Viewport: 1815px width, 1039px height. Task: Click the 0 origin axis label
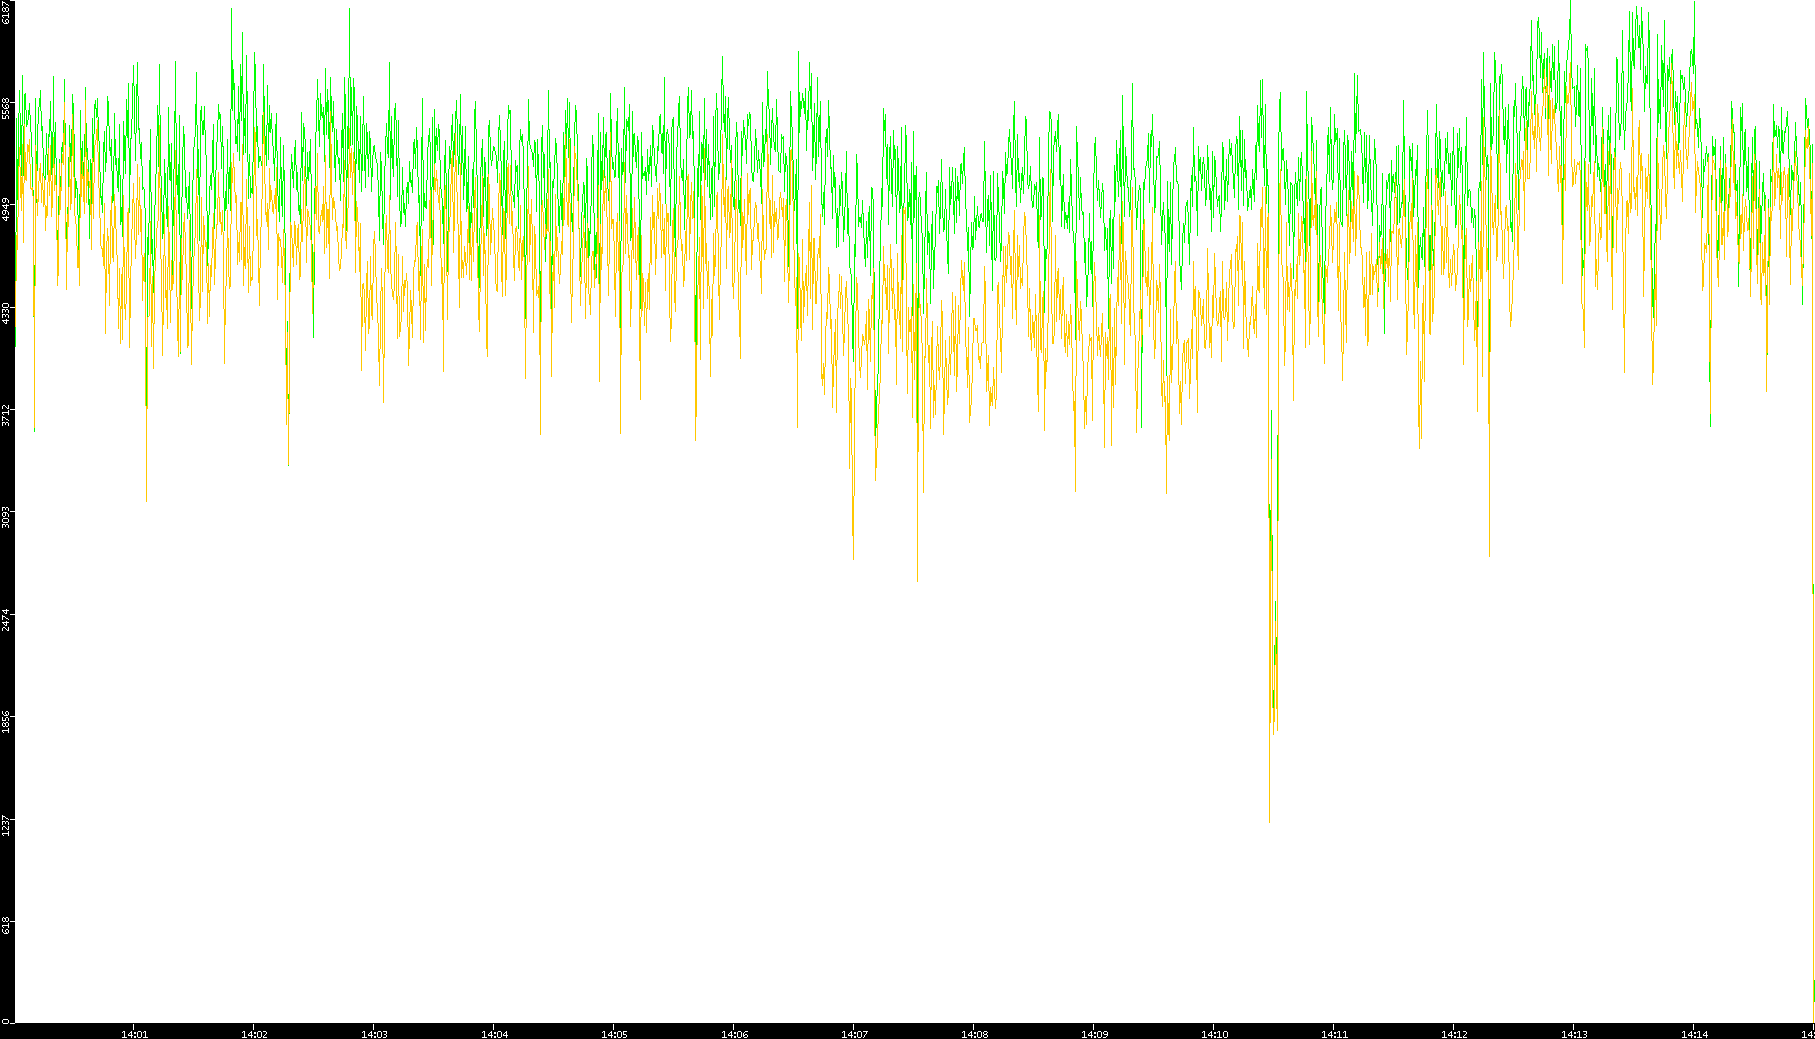click(x=6, y=1021)
